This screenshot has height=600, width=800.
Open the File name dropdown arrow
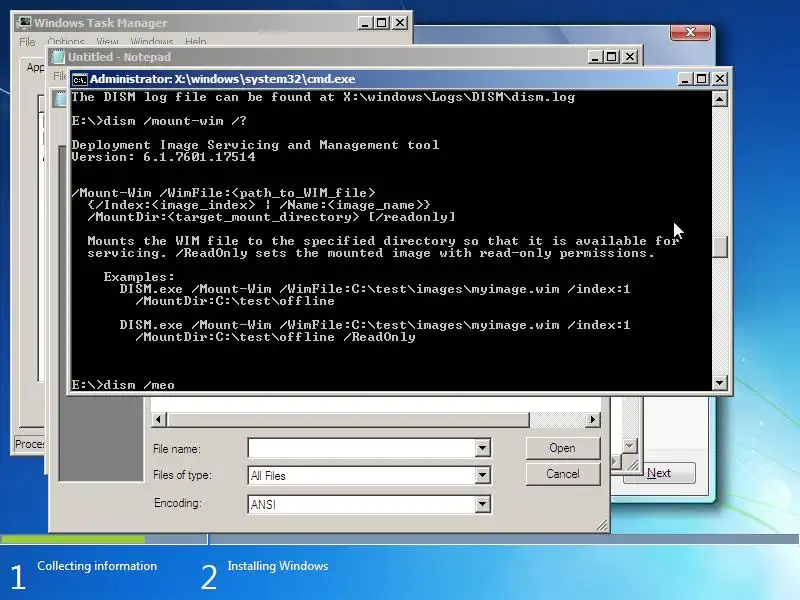[482, 448]
